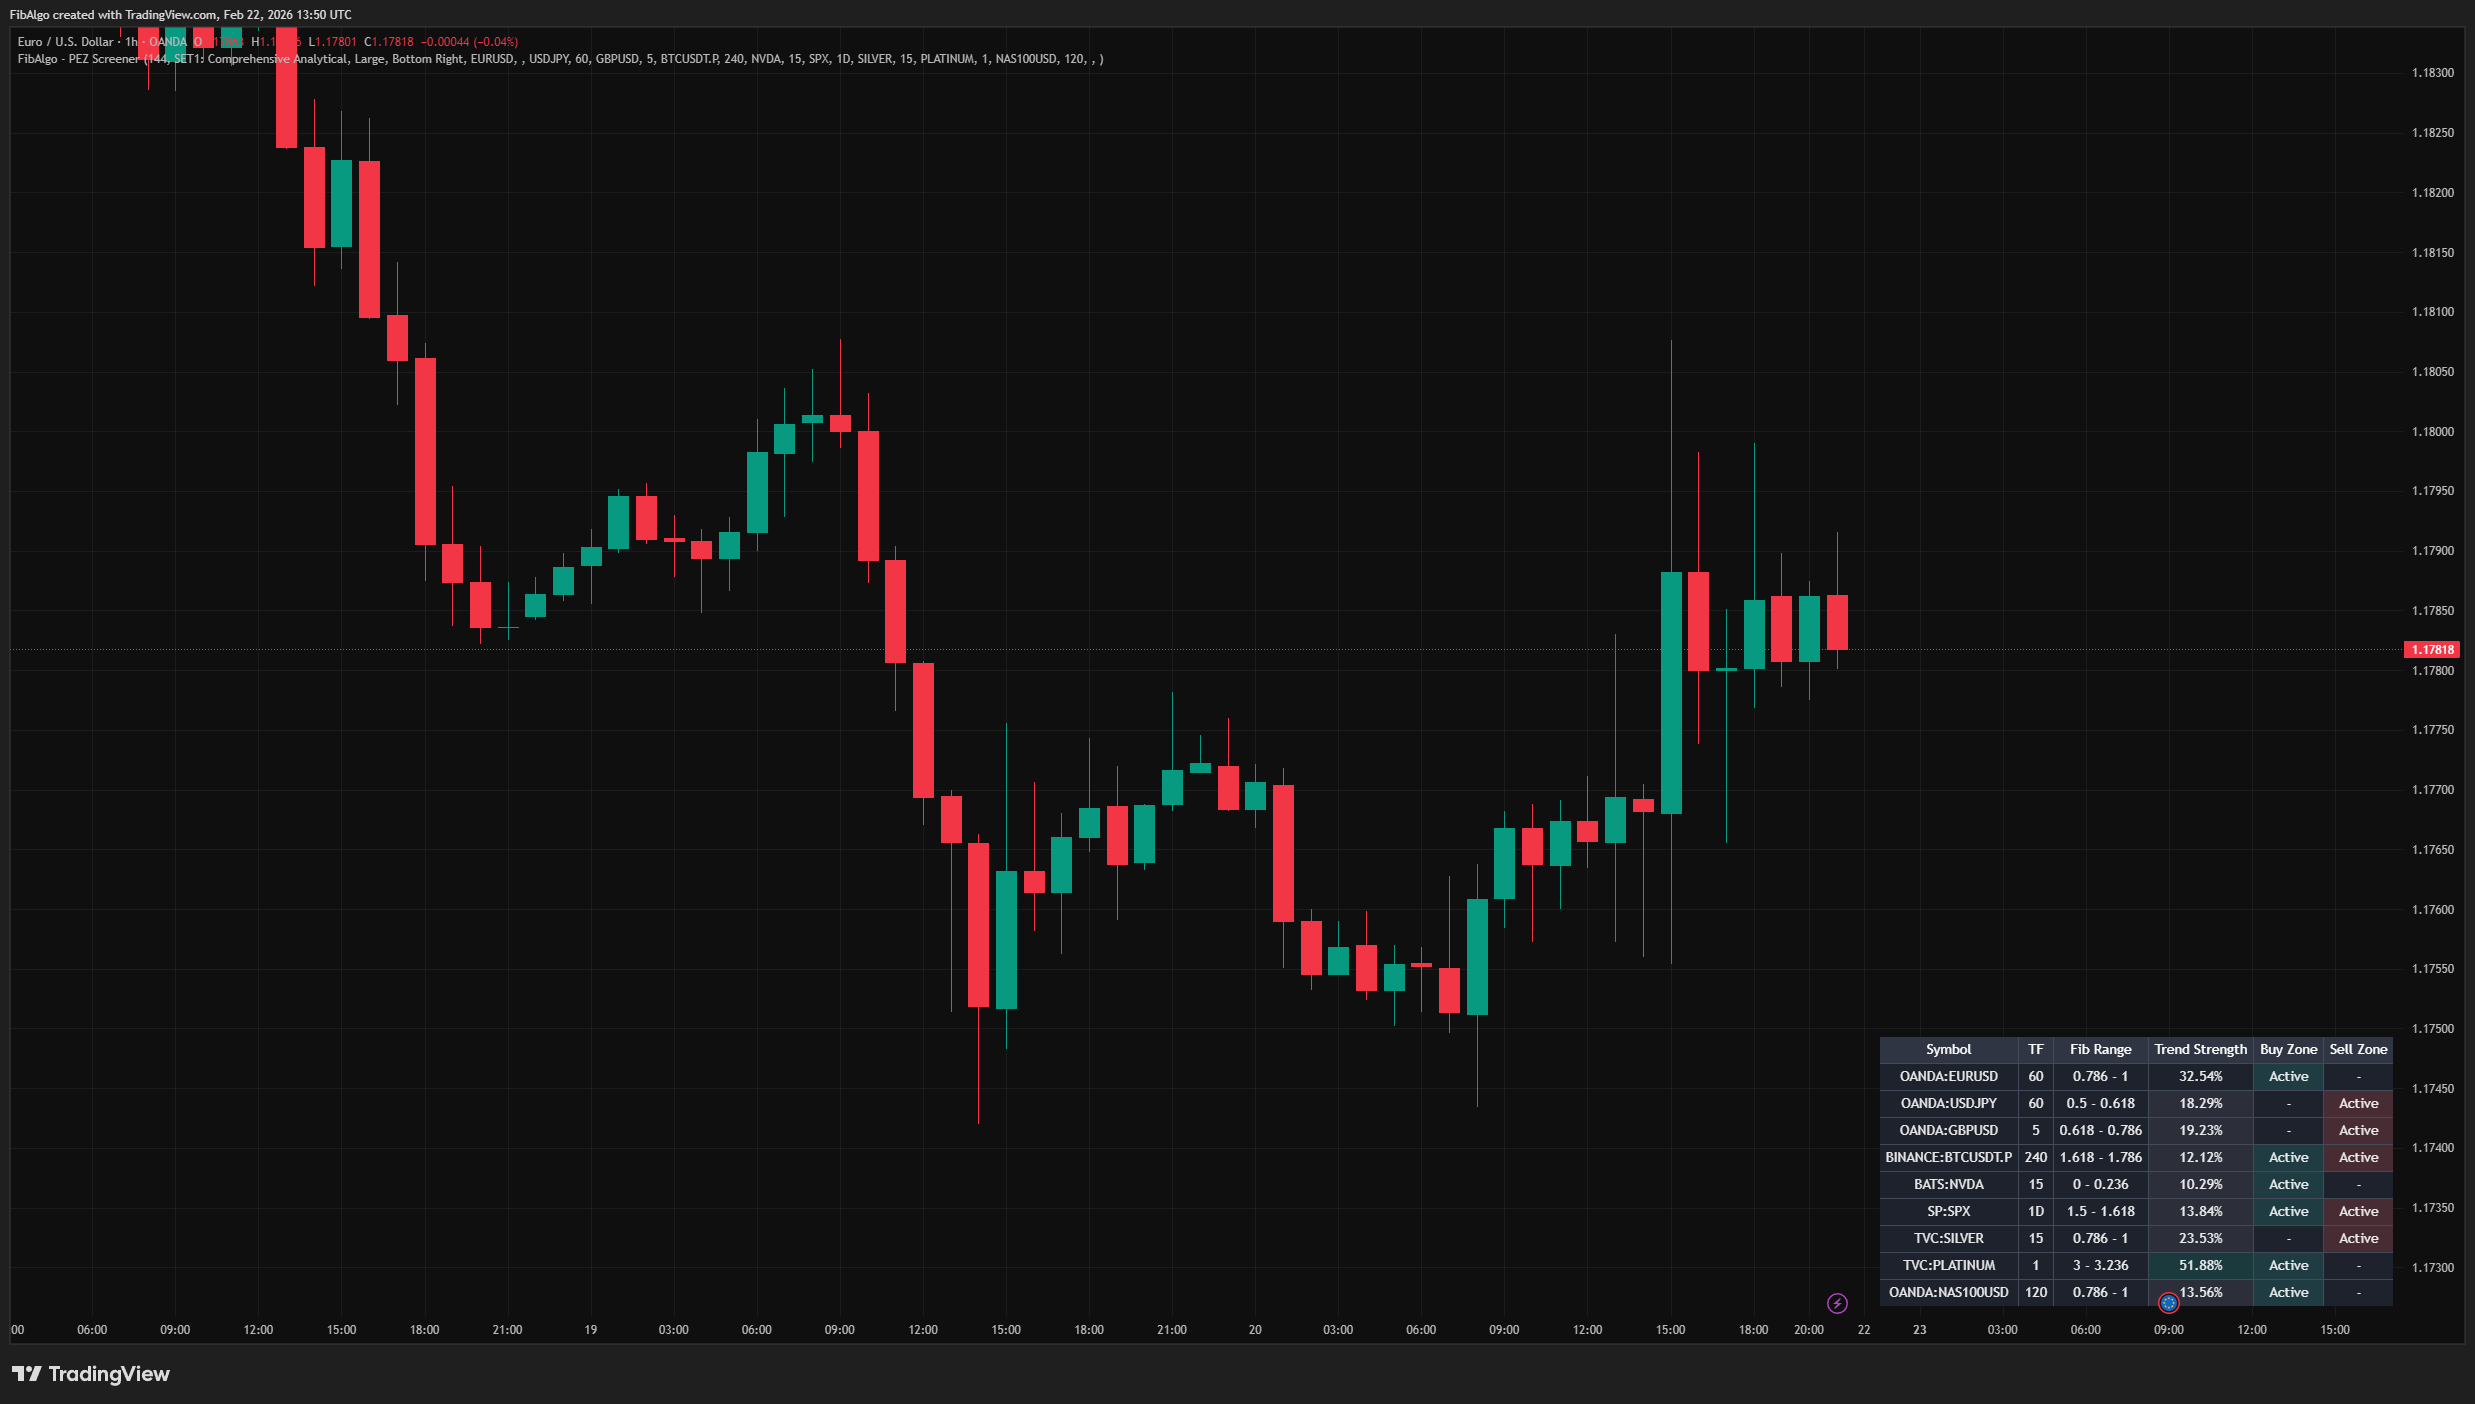This screenshot has height=1404, width=2475.
Task: Open the 1h timeframe selector in chart legend
Action: pos(130,42)
